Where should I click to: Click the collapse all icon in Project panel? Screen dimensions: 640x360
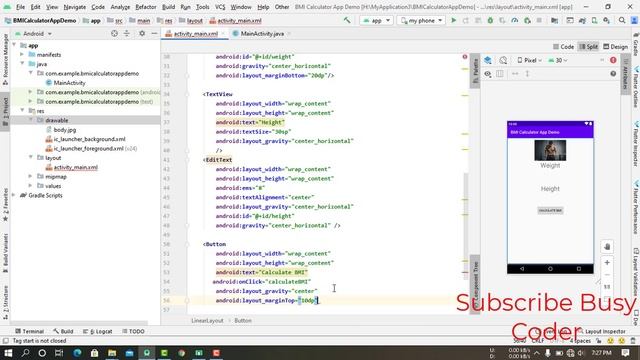click(x=127, y=33)
